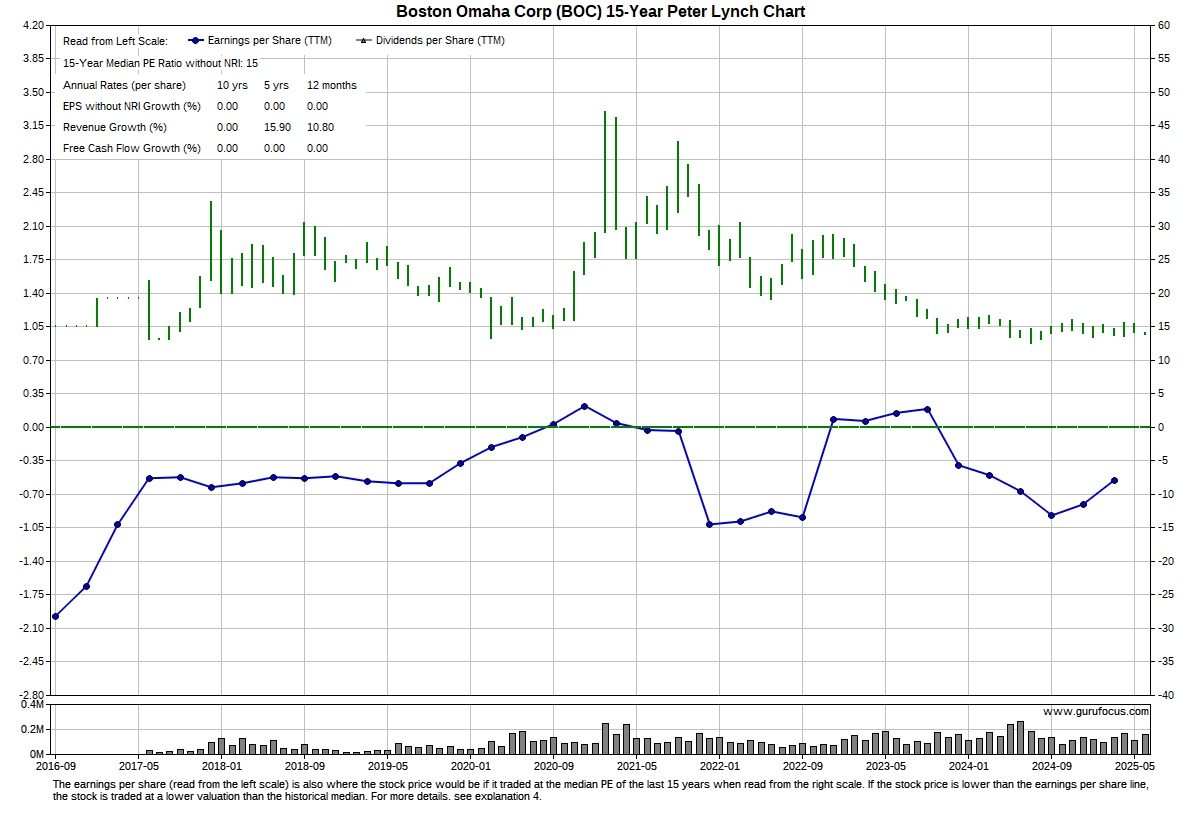
Task: Click "15-Year Median PE Ratio without NRI: 15" text
Action: coord(160,63)
